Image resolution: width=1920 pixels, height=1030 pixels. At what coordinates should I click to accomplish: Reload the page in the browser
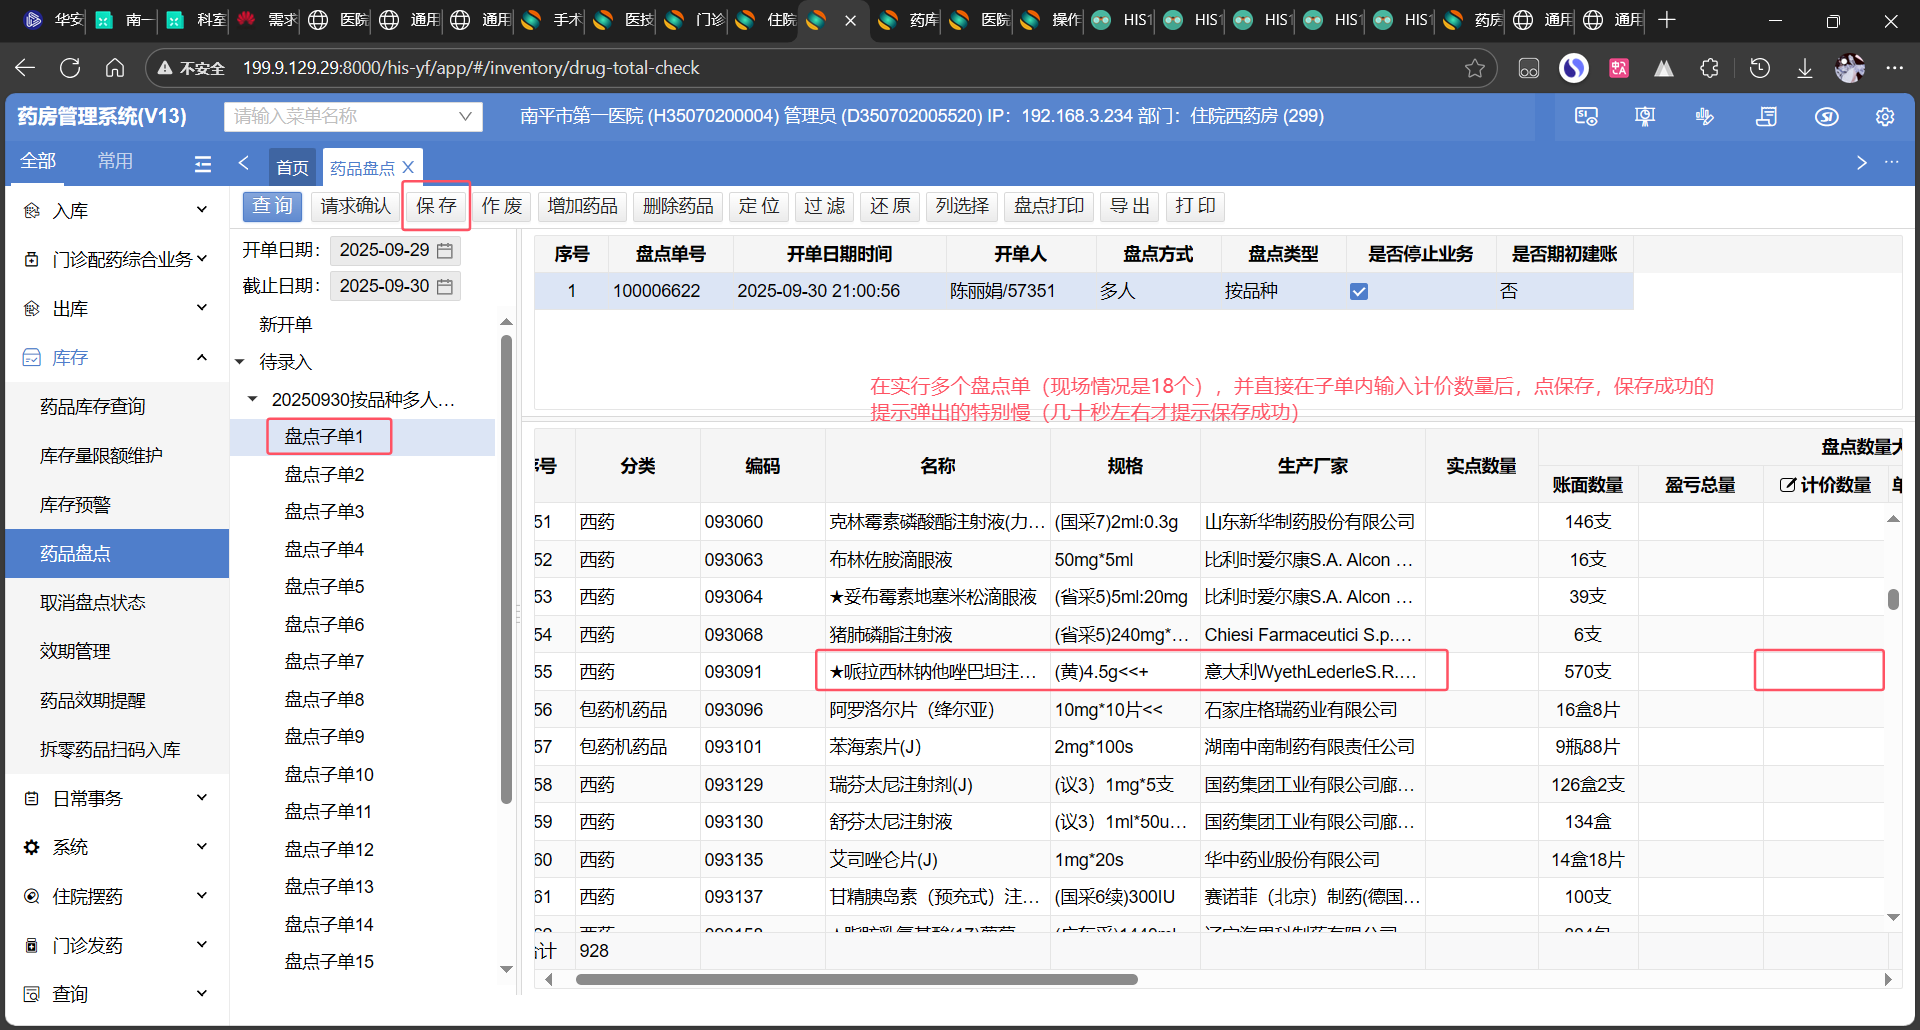click(x=70, y=68)
